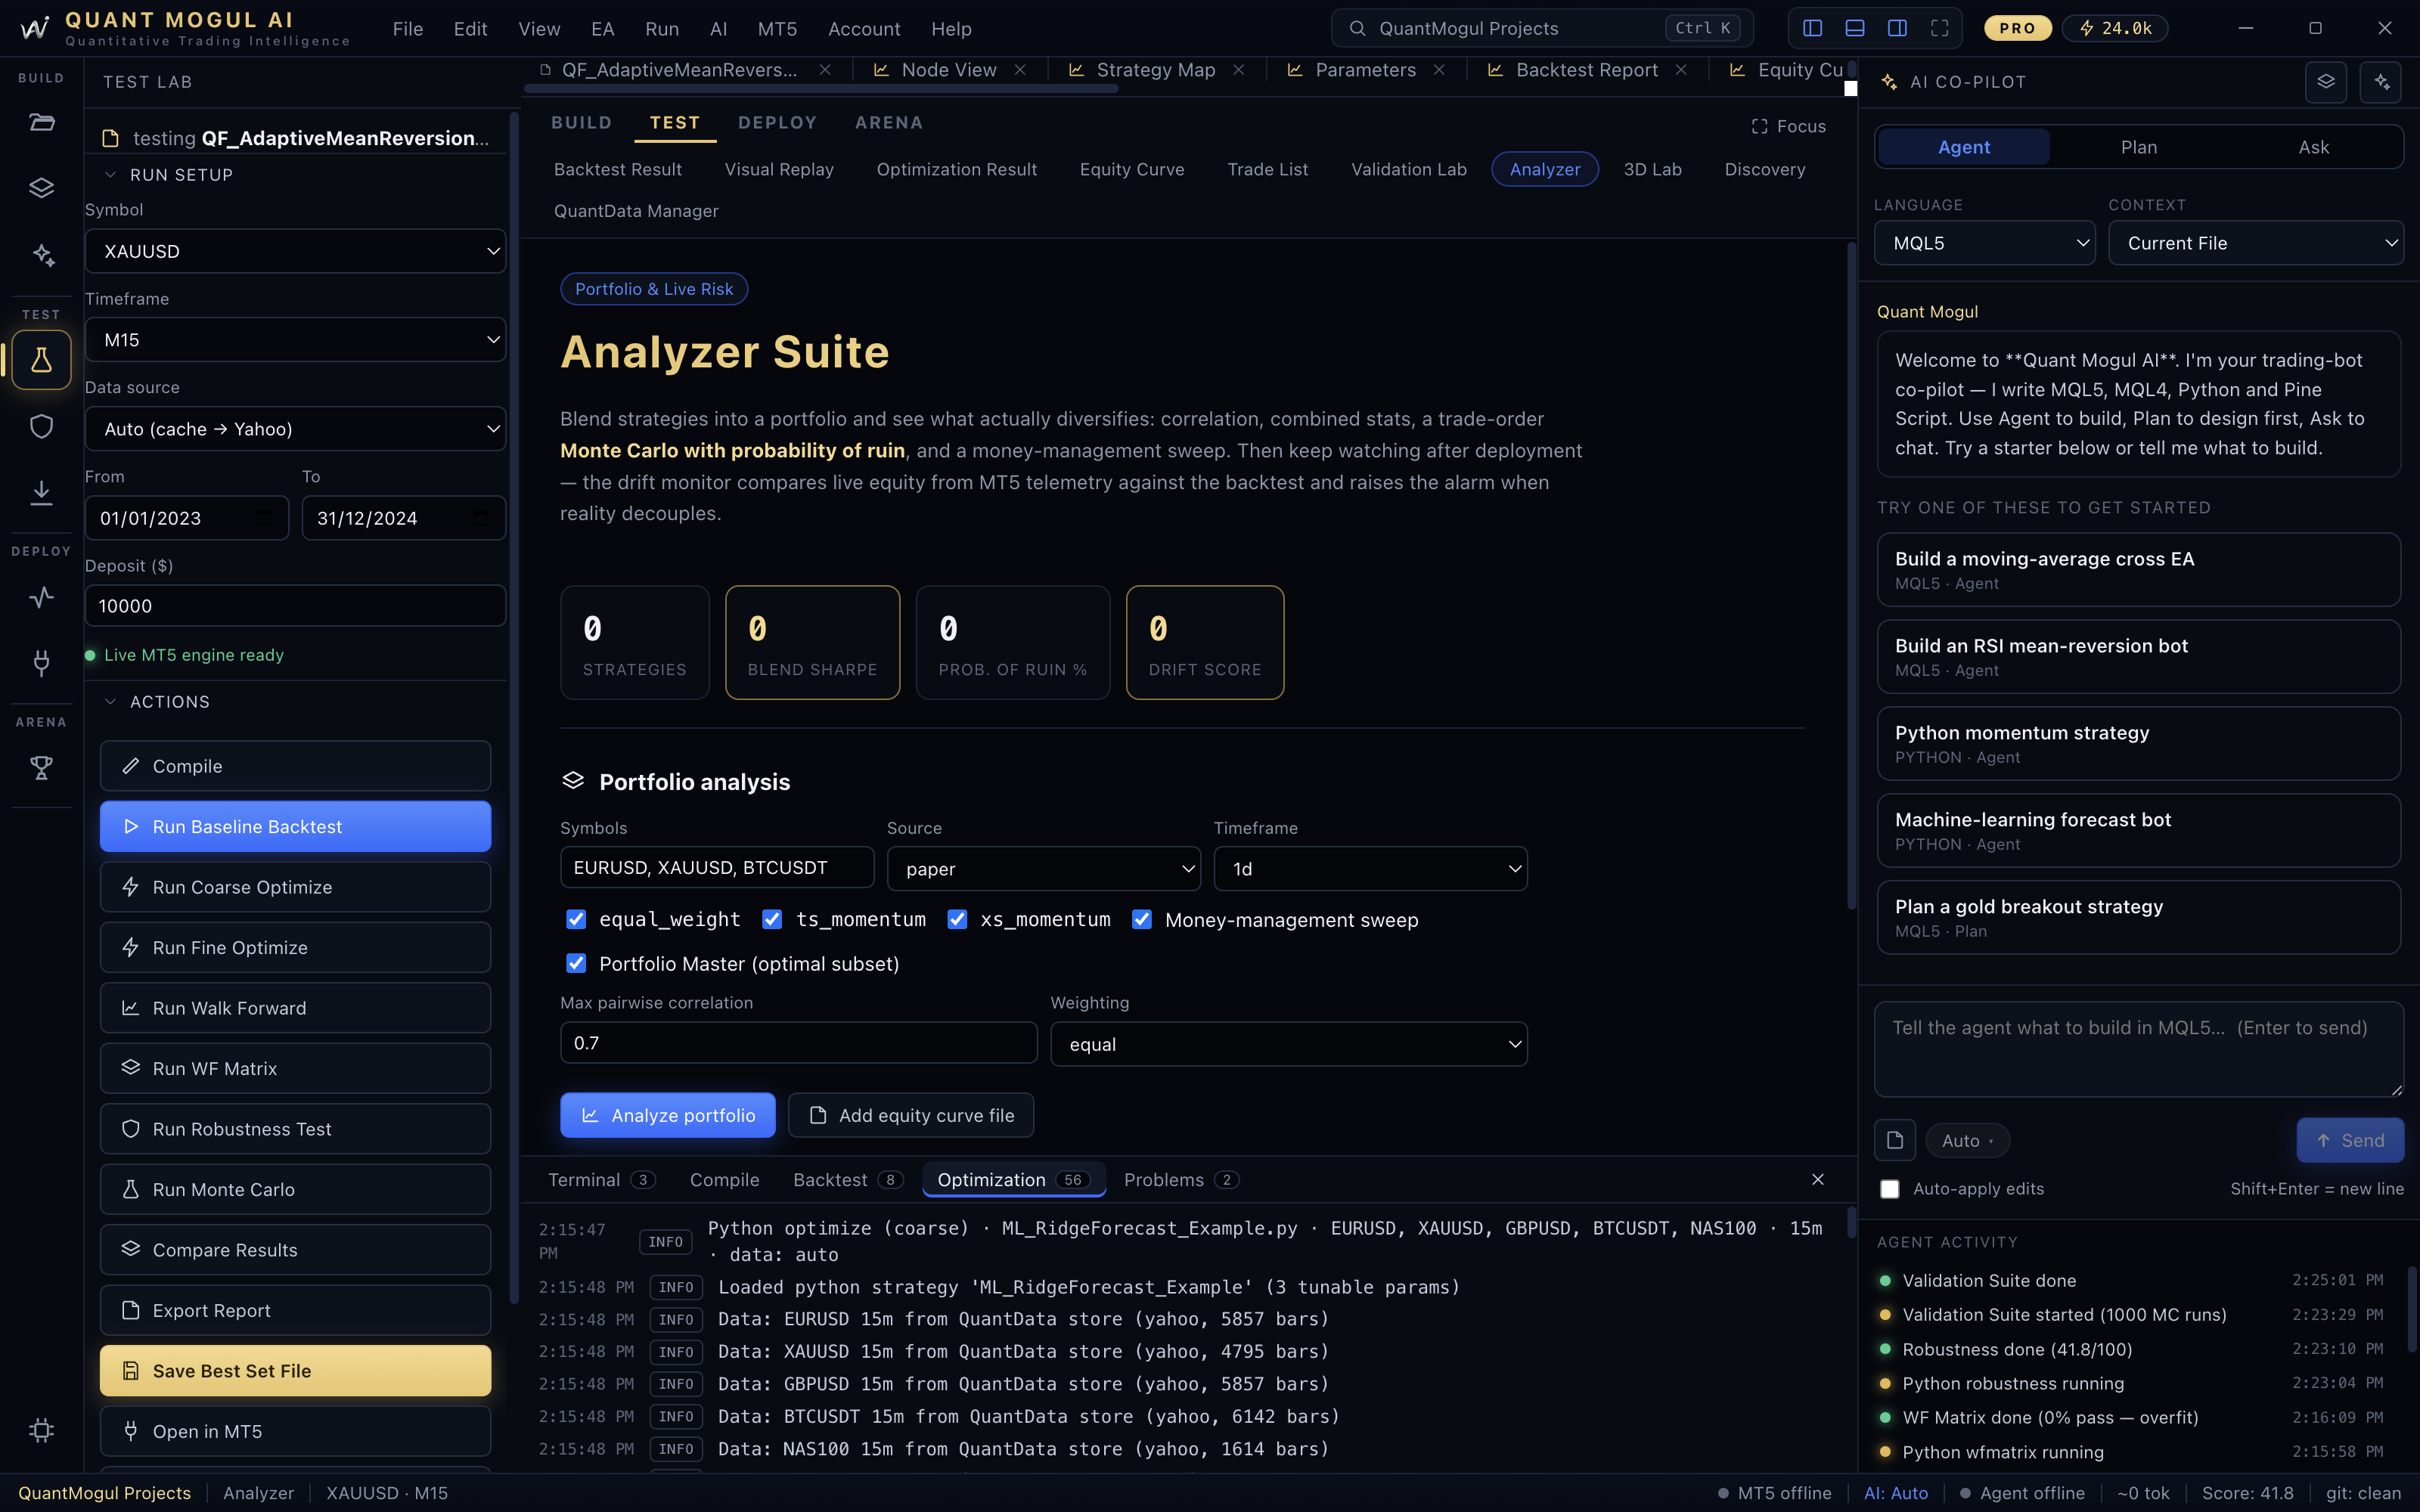Open the settings chip icon at sidebar bottom
Screen dimensions: 2420x1512
click(41, 1430)
